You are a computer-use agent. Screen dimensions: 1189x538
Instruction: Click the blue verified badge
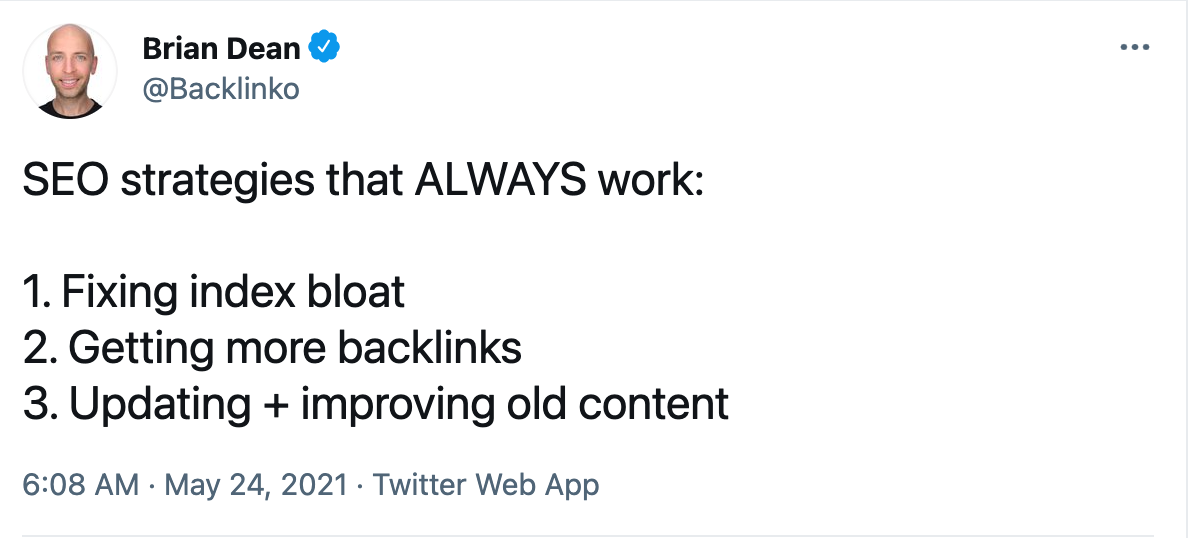[x=324, y=46]
